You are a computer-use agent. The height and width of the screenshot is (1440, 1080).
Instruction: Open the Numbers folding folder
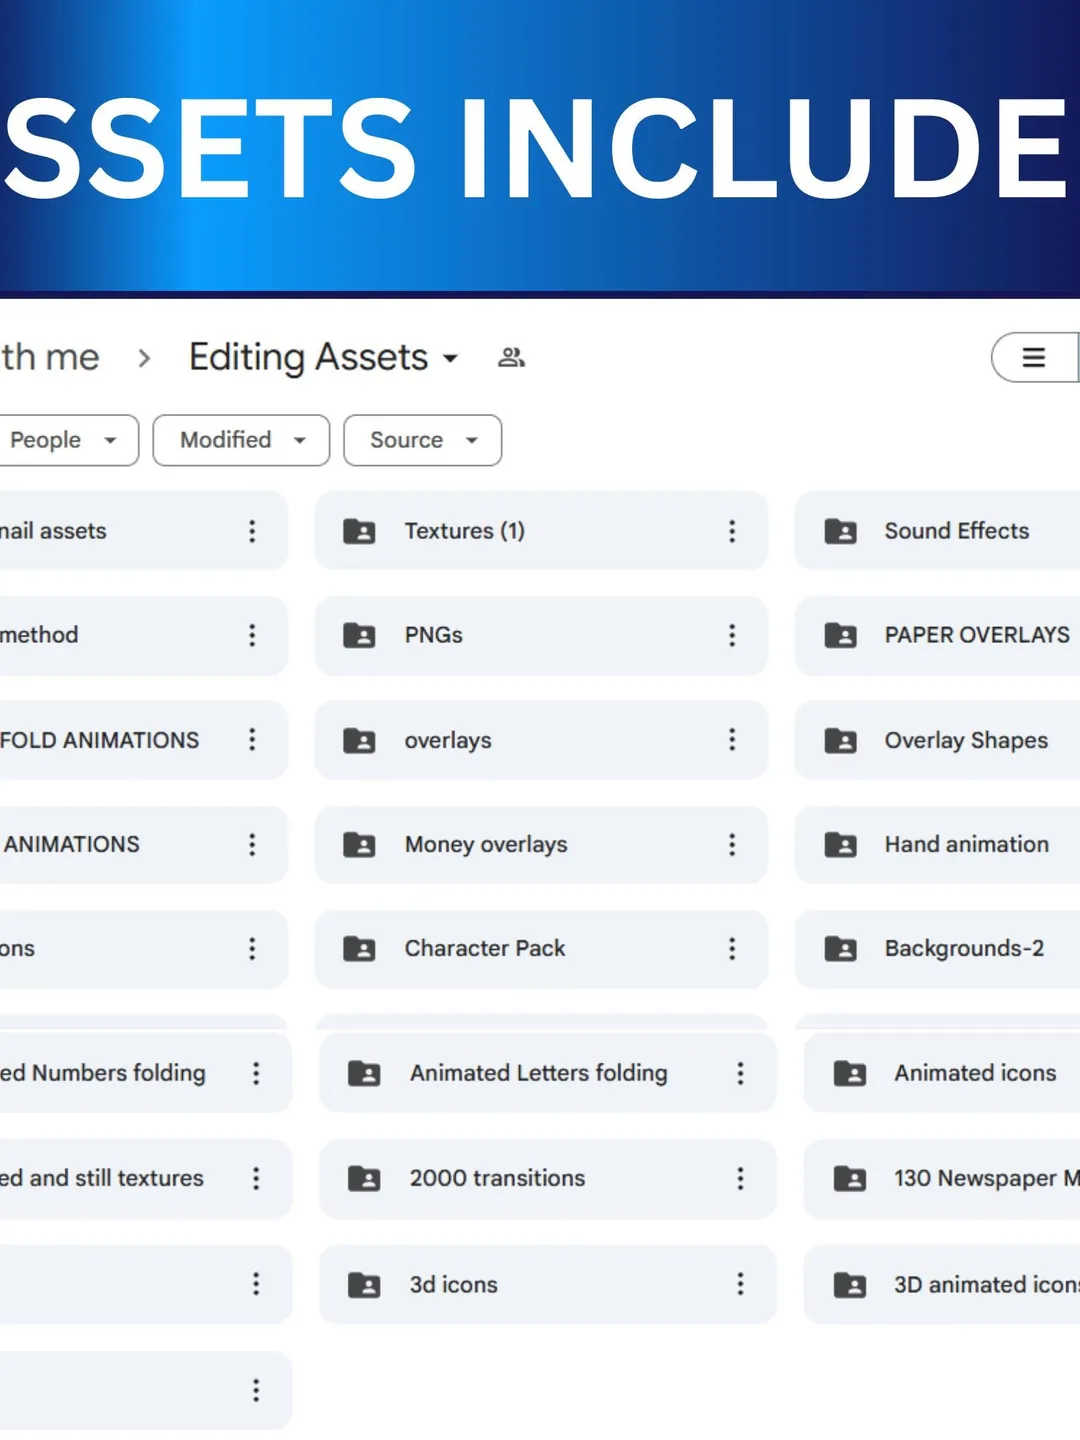tap(145, 1073)
